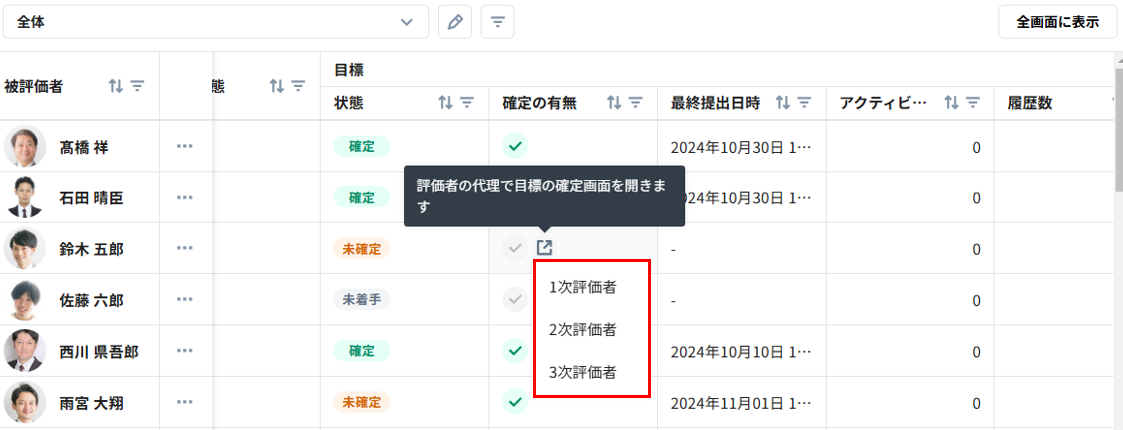Viewport: 1123px width, 430px height.
Task: Open the filter icon button next to the pencil
Action: pyautogui.click(x=497, y=22)
